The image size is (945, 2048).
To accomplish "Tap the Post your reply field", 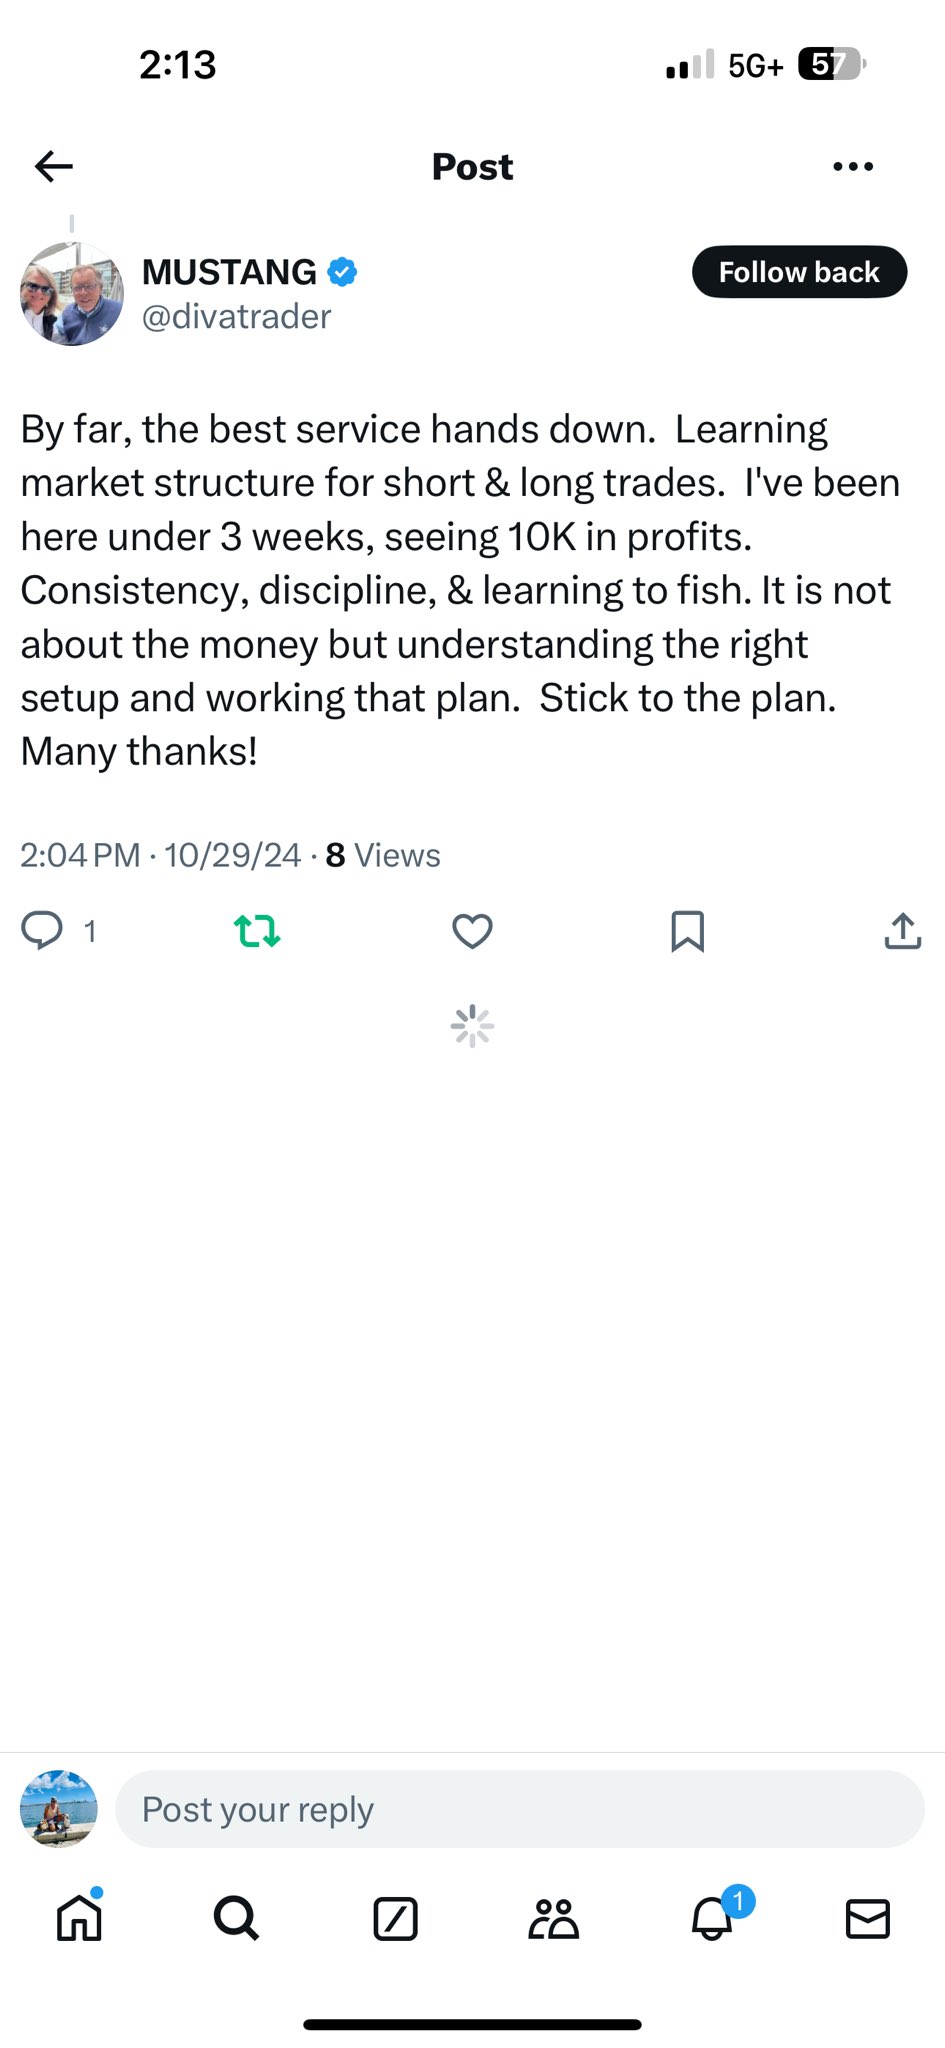I will pos(519,1809).
